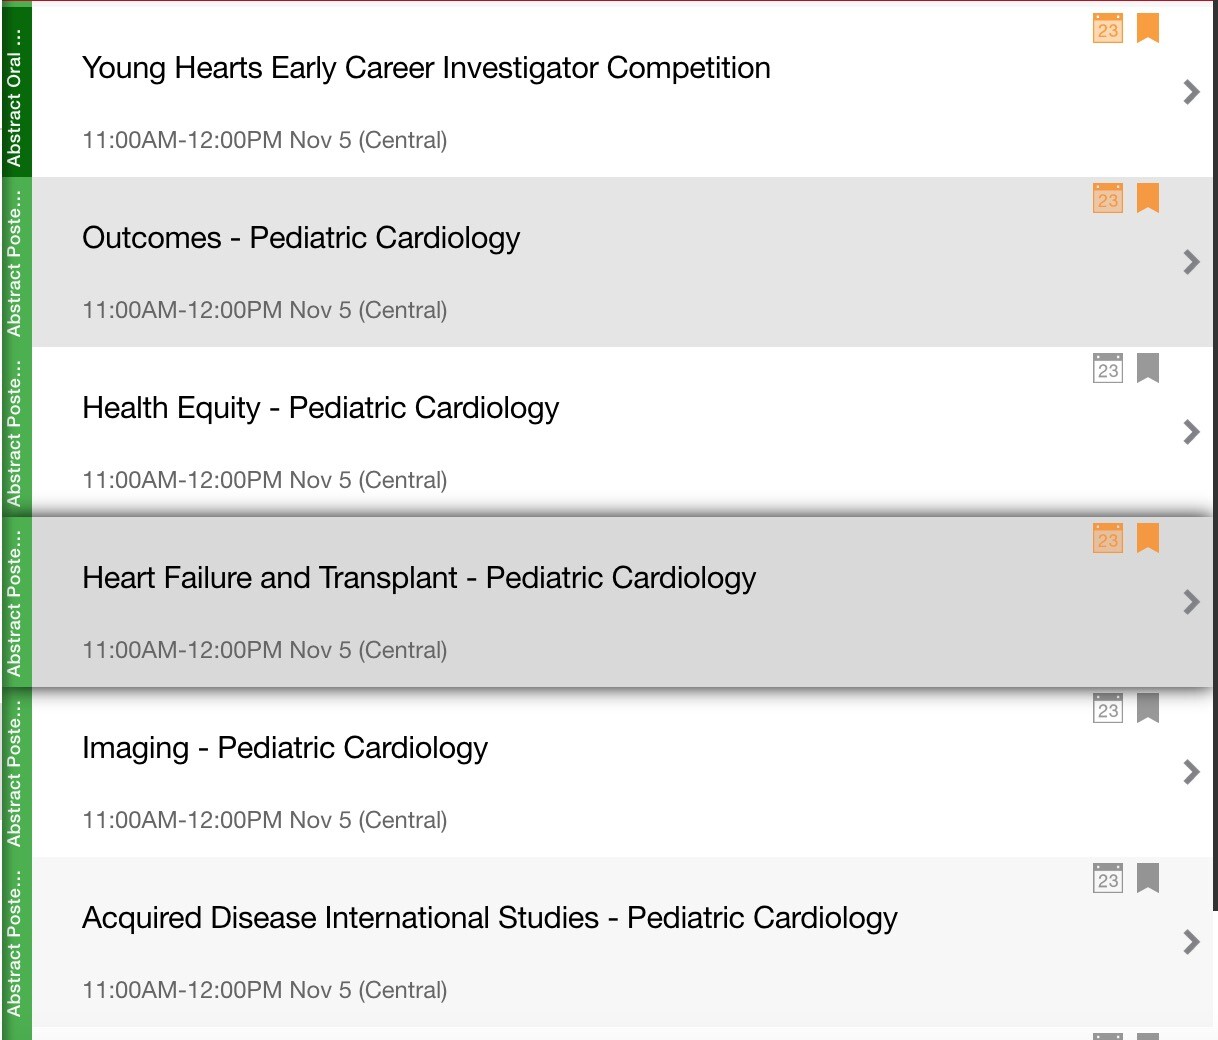Add Imaging session to calendar
Viewport: 1218px width, 1040px height.
pyautogui.click(x=1108, y=708)
